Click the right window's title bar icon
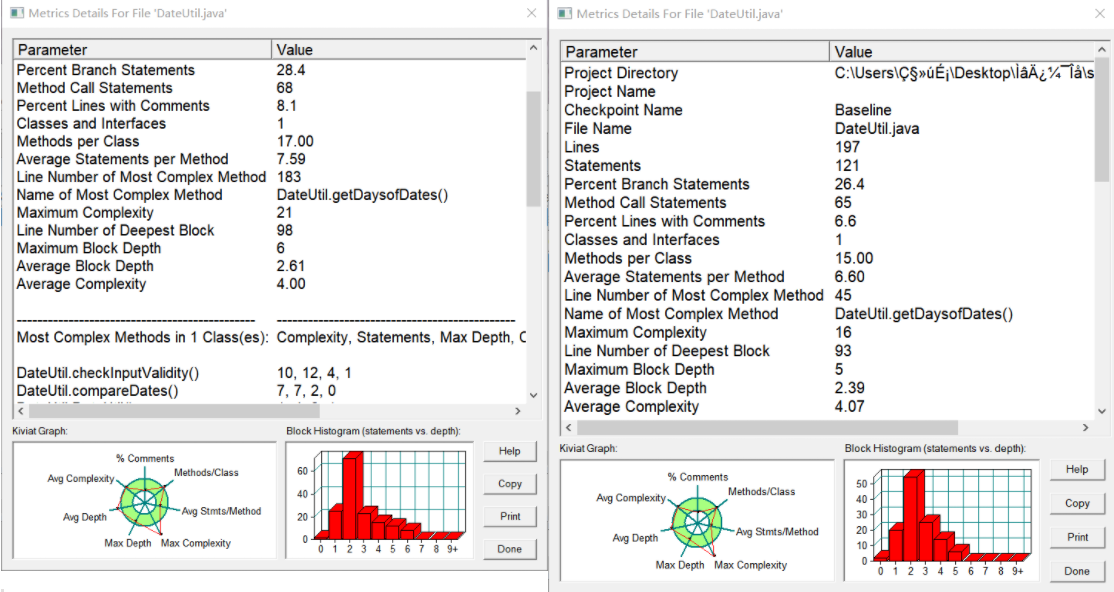 (565, 14)
